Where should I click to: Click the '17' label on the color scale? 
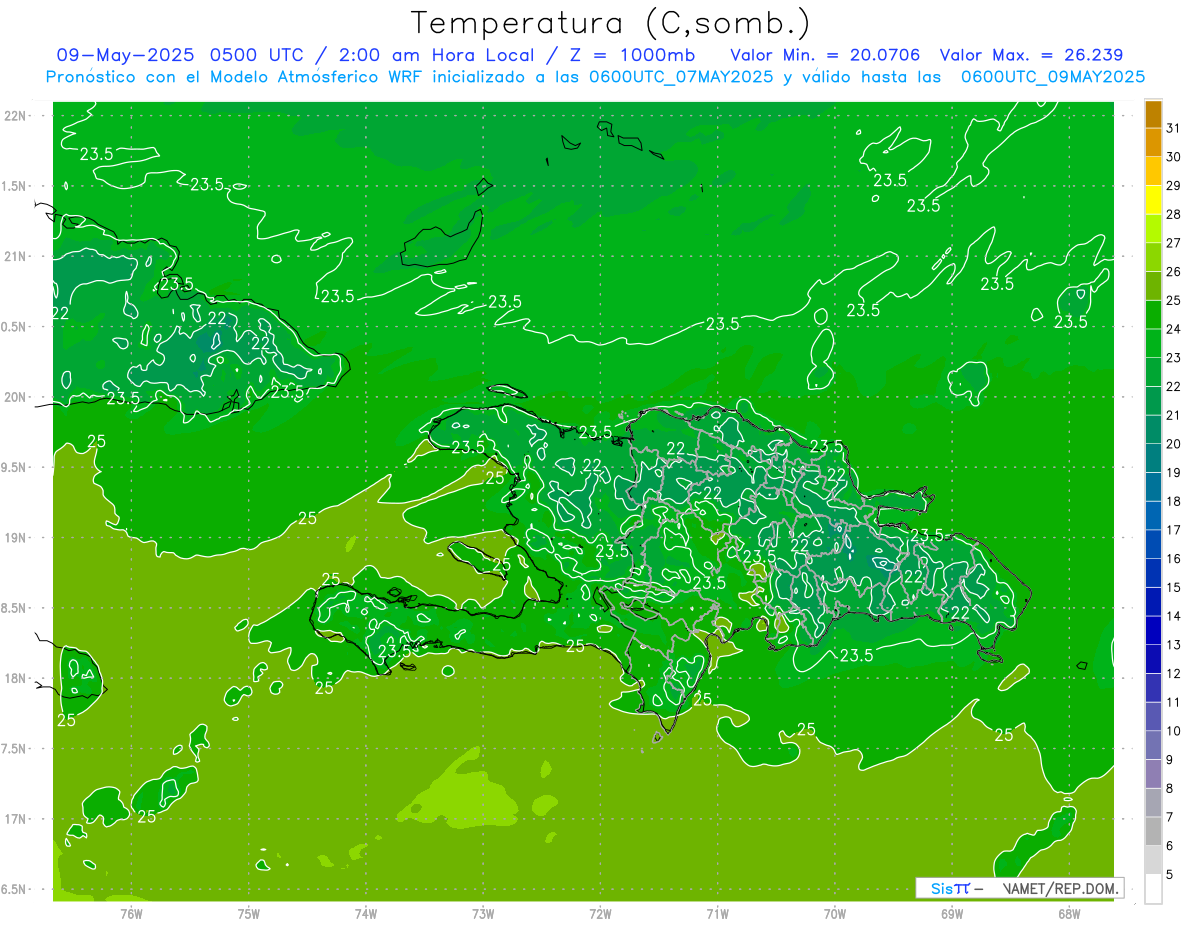click(x=1173, y=530)
